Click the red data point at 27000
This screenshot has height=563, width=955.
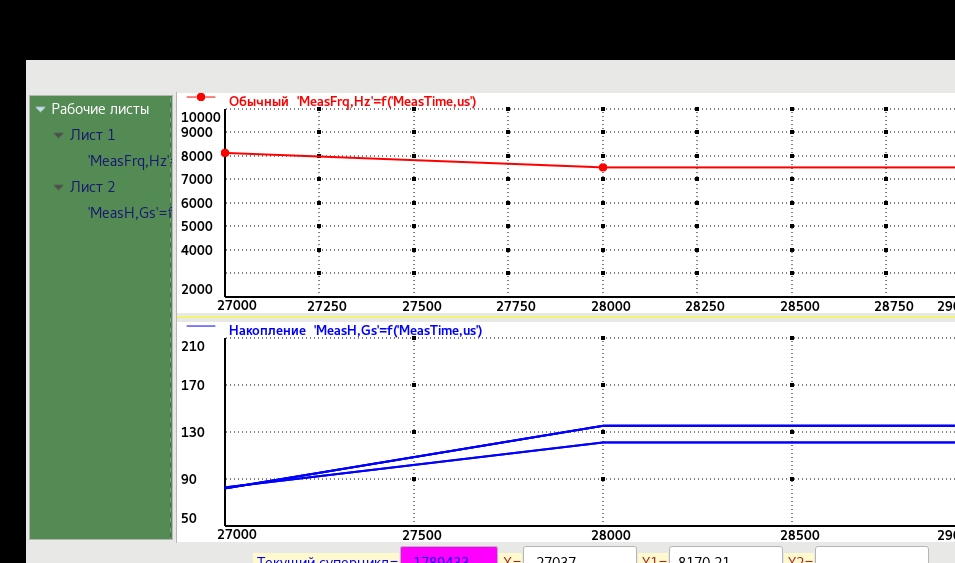225,153
